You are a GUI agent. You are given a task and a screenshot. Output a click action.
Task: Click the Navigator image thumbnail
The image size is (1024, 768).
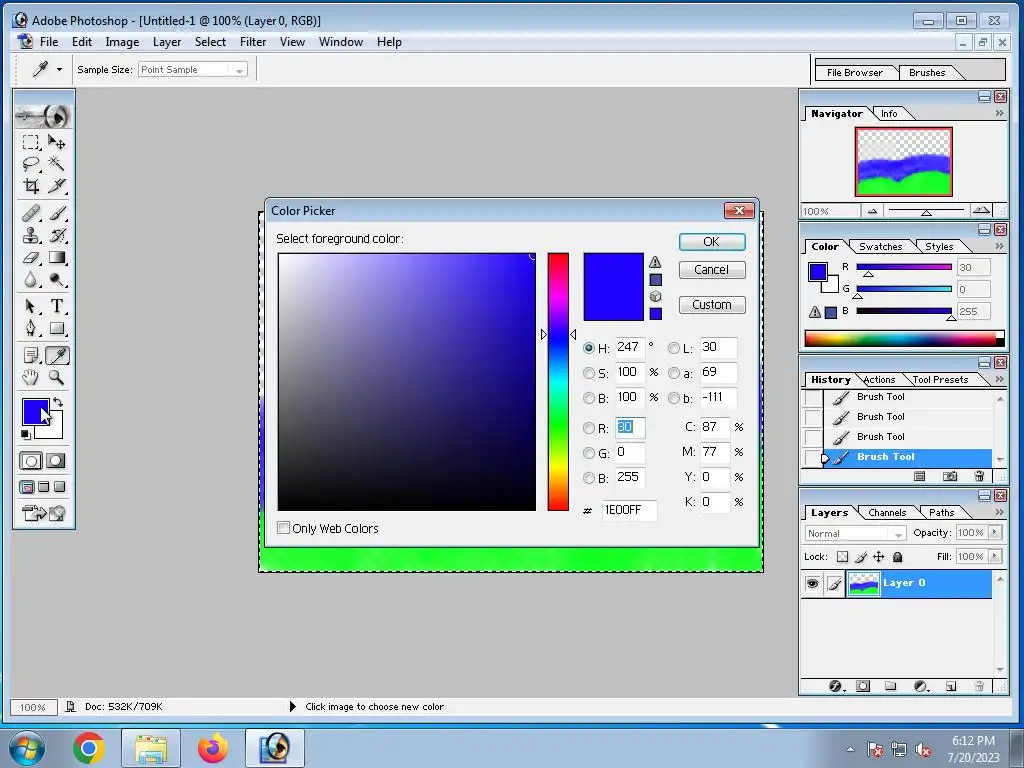coord(904,161)
